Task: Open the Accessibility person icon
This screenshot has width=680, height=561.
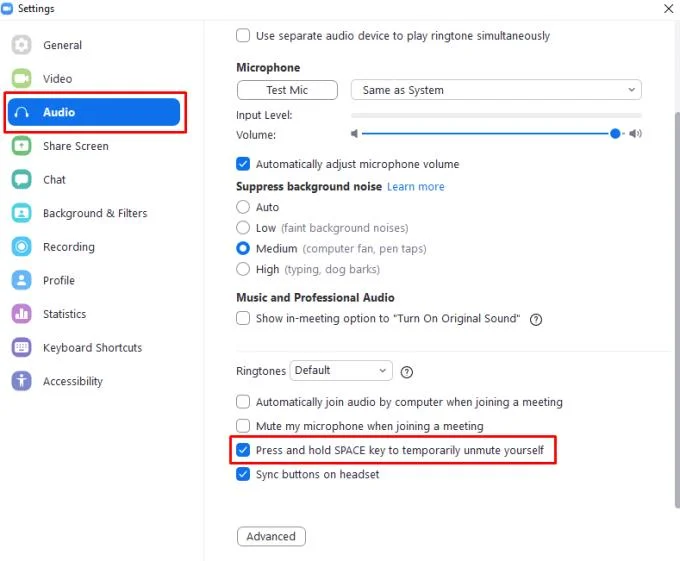Action: pos(21,381)
